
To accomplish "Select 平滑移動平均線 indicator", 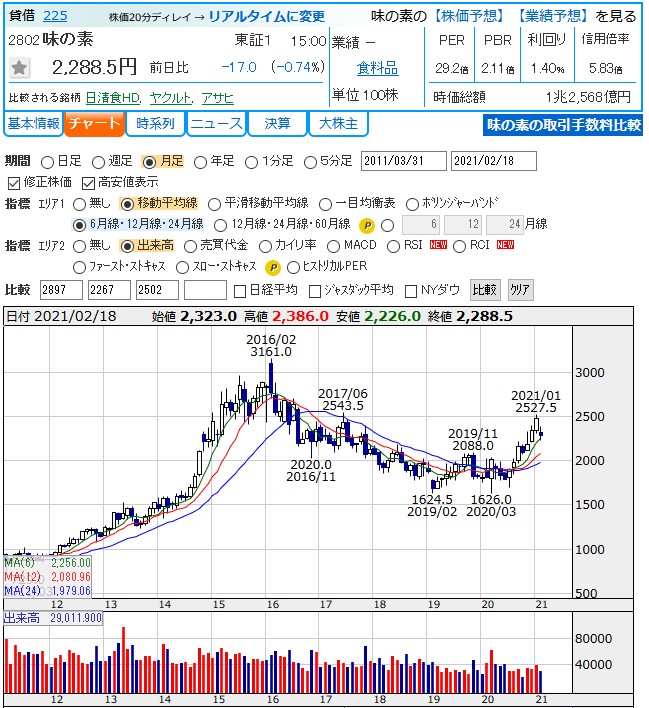I will [x=214, y=204].
